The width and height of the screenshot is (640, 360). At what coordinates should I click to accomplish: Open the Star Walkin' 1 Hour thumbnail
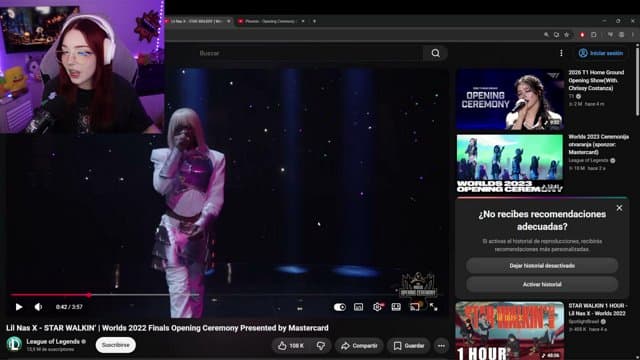tap(510, 331)
